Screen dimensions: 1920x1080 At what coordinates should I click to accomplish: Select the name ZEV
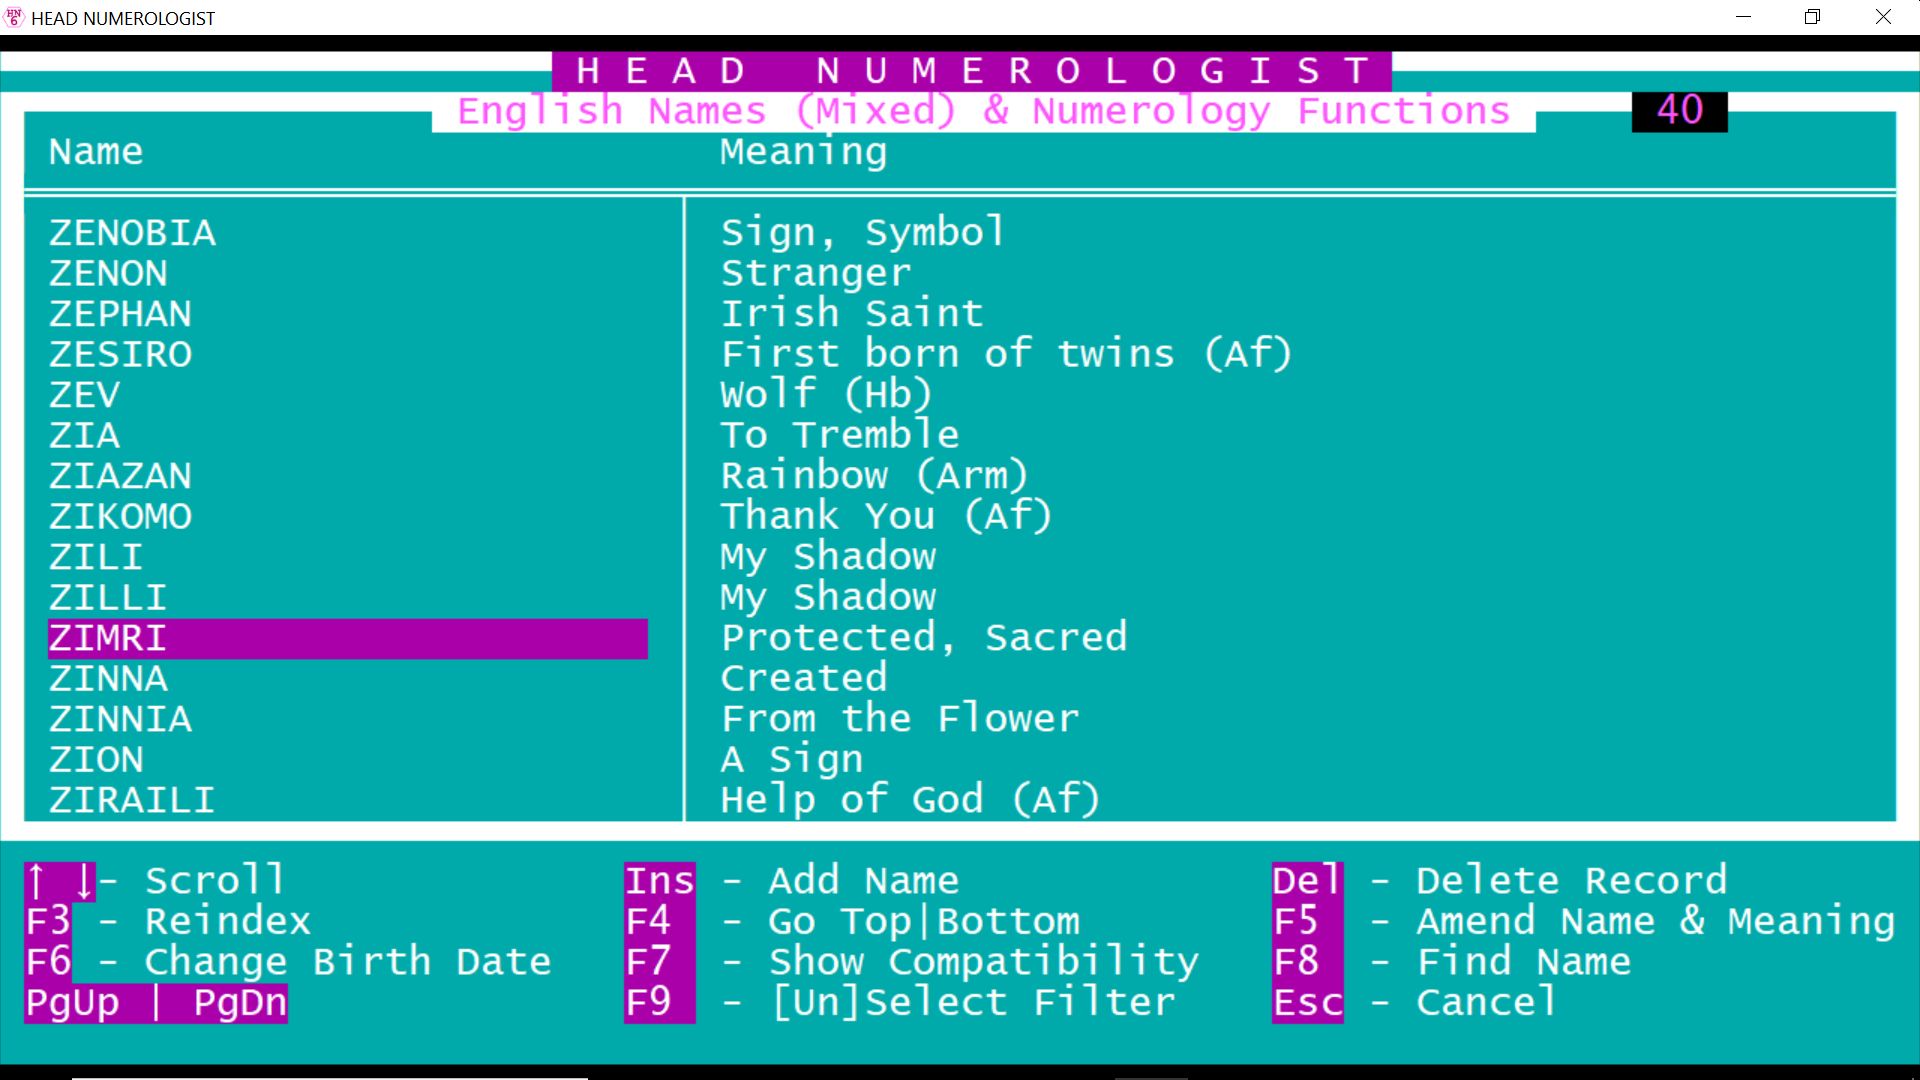click(x=84, y=395)
